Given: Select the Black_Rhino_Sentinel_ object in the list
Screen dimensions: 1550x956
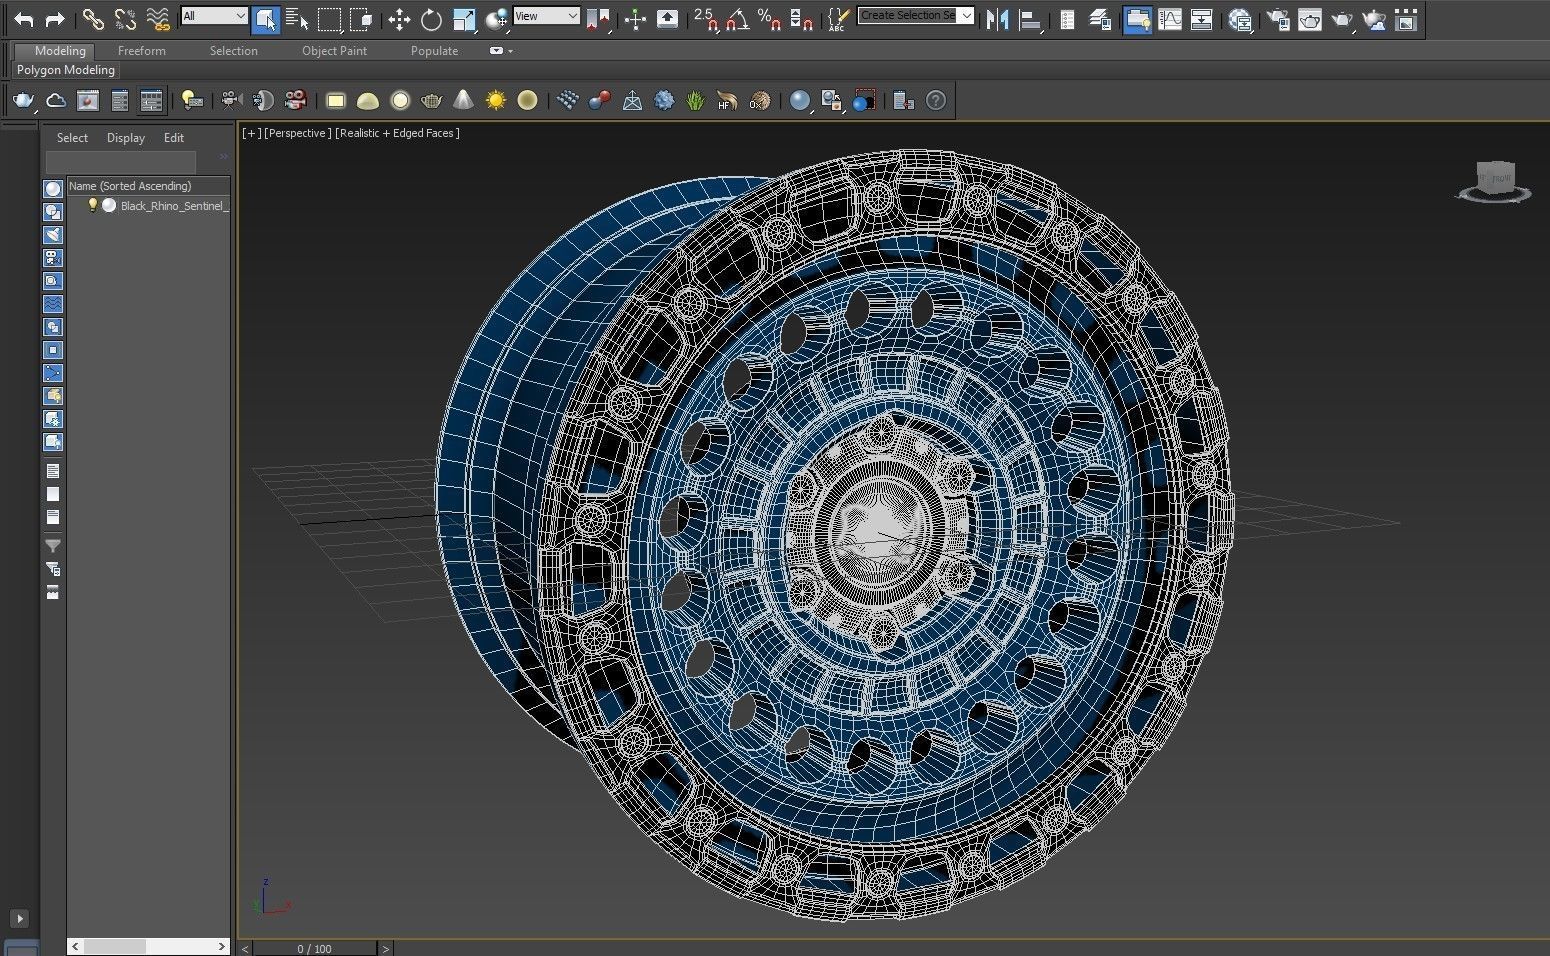Looking at the screenshot, I should [174, 206].
